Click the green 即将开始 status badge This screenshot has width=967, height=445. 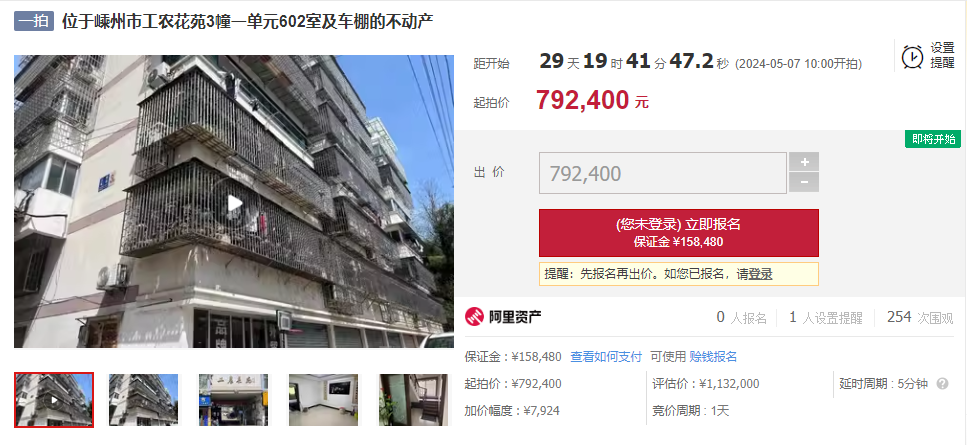(x=933, y=139)
